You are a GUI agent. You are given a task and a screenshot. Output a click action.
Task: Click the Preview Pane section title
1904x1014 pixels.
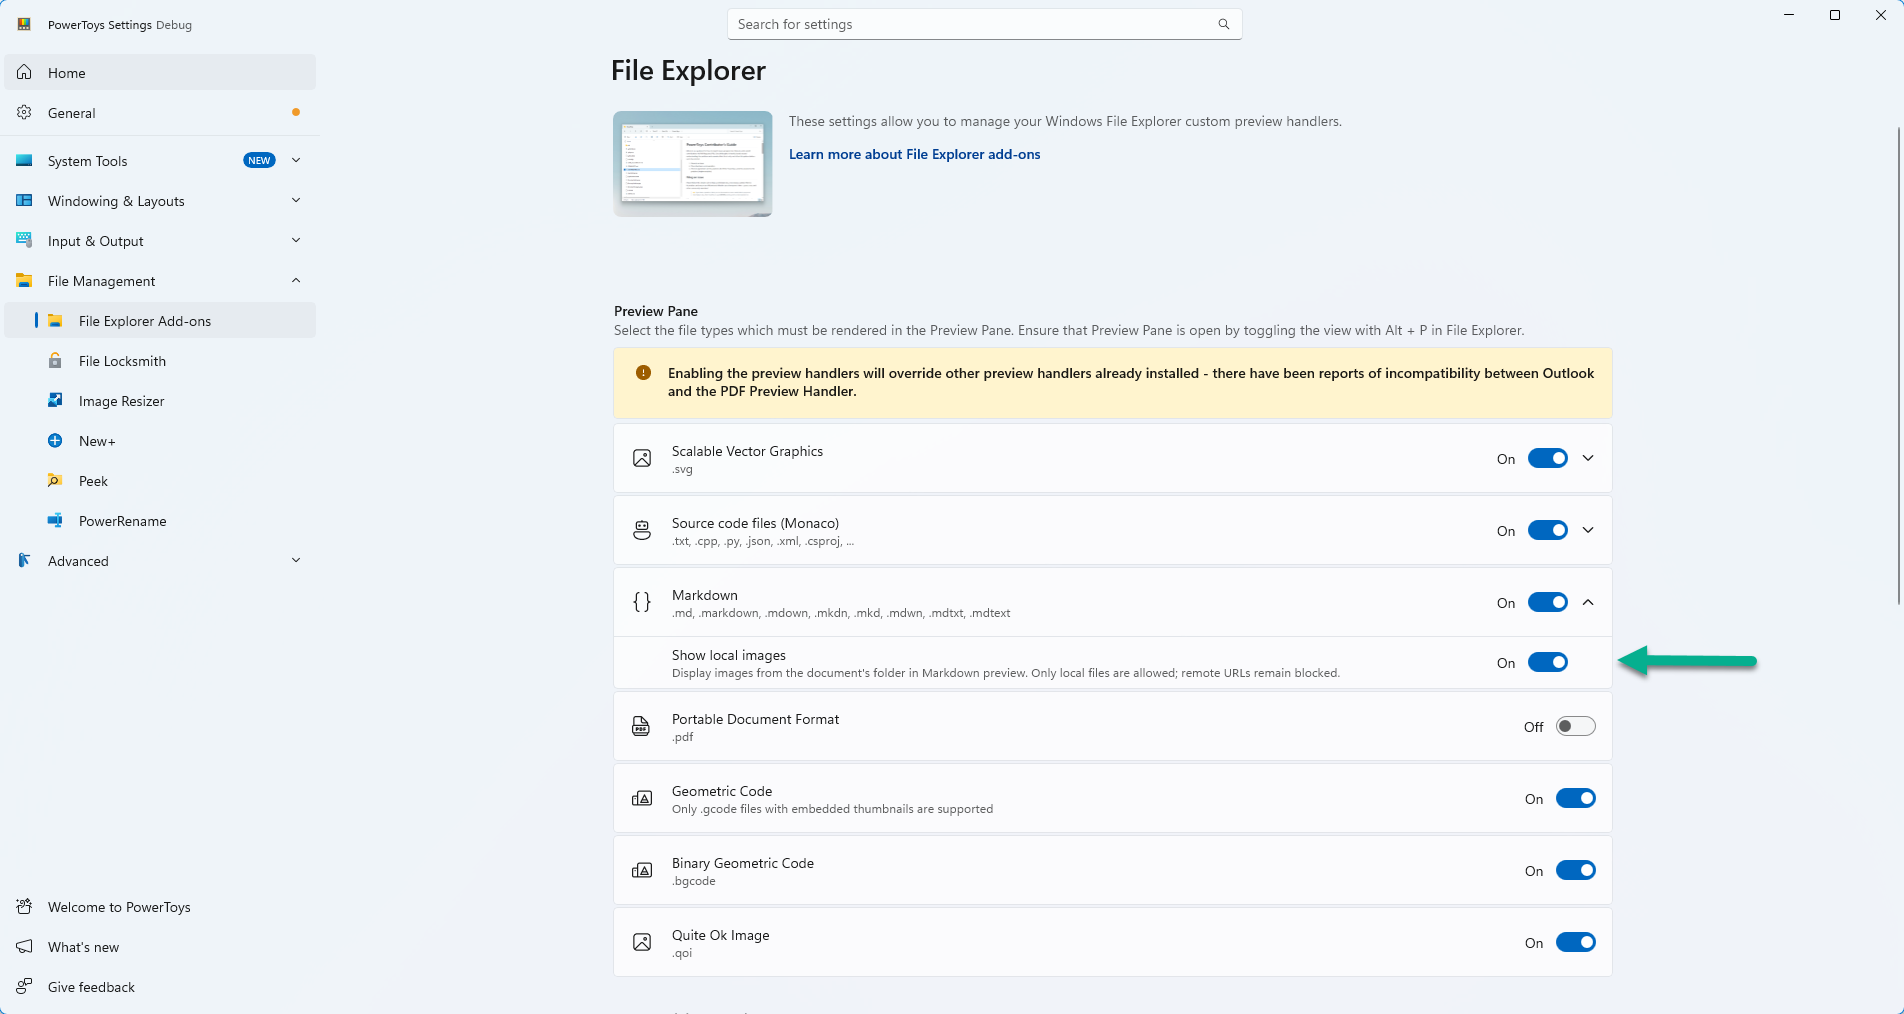tap(656, 311)
